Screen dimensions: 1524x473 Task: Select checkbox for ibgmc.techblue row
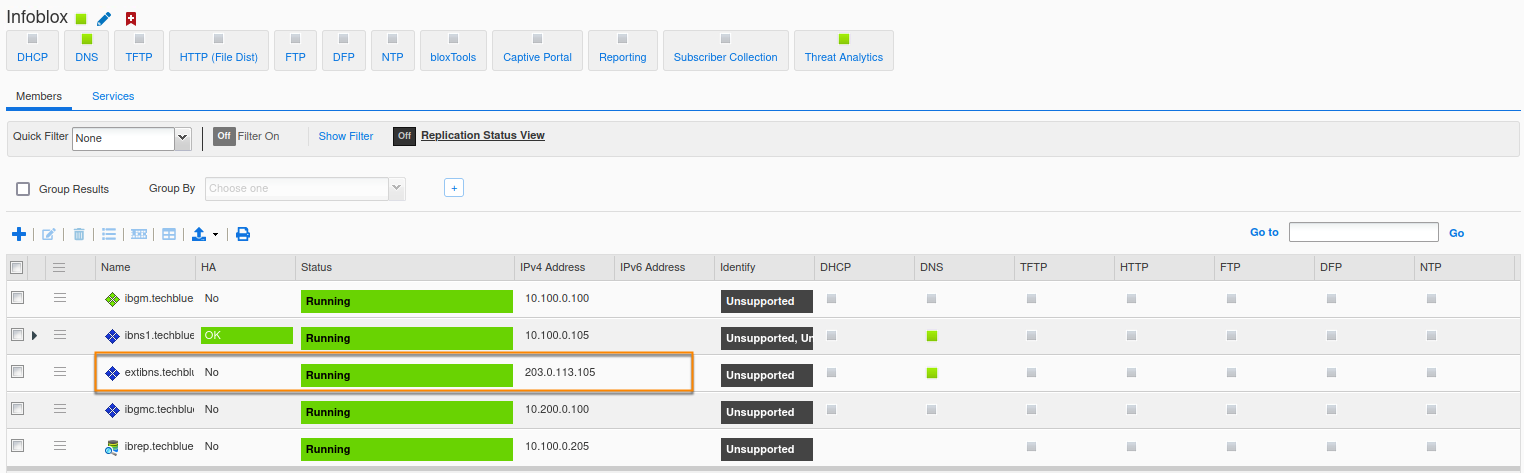(x=16, y=408)
